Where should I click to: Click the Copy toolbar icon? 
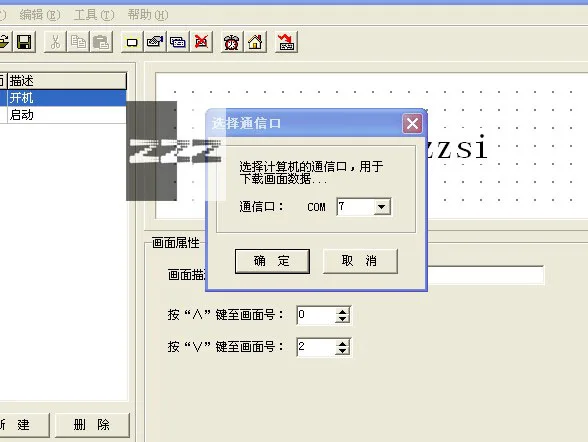[x=78, y=42]
